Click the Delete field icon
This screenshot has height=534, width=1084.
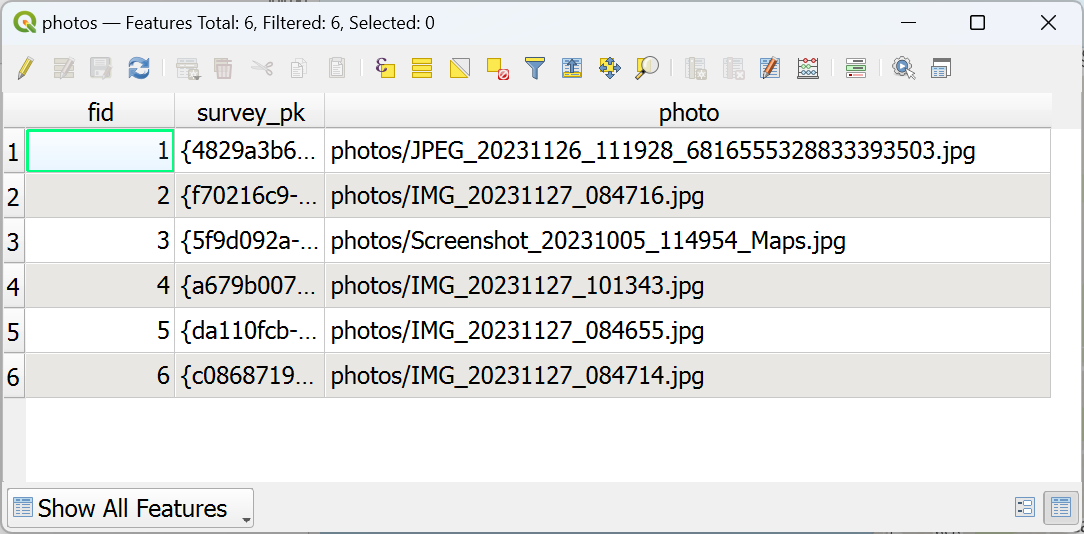(x=732, y=68)
